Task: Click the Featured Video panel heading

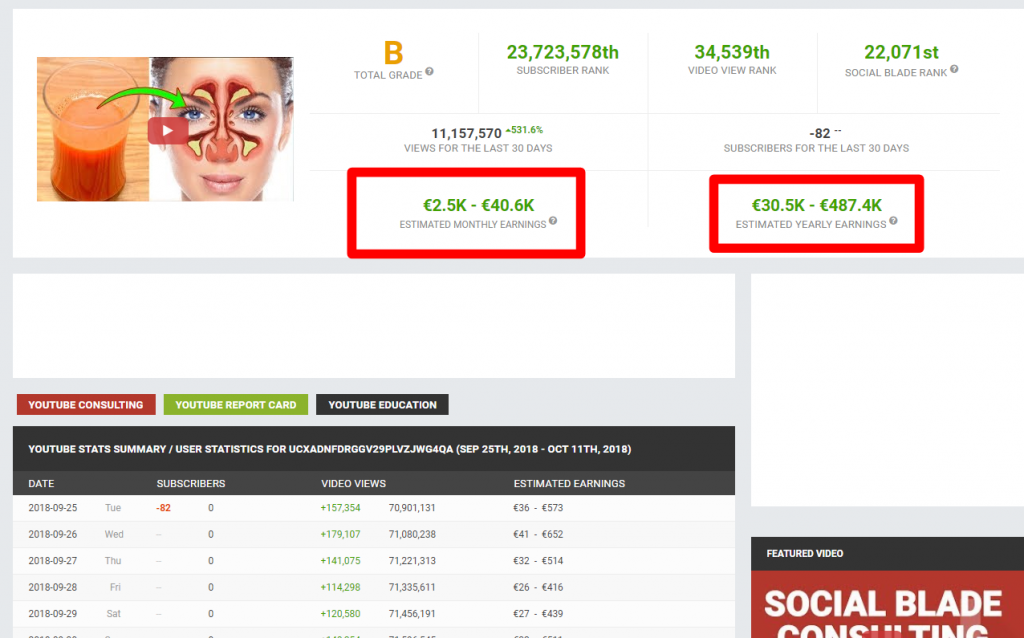Action: (x=805, y=553)
